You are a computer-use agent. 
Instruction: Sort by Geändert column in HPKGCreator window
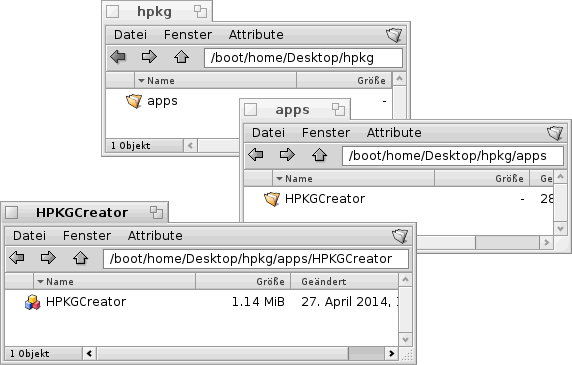click(x=344, y=282)
